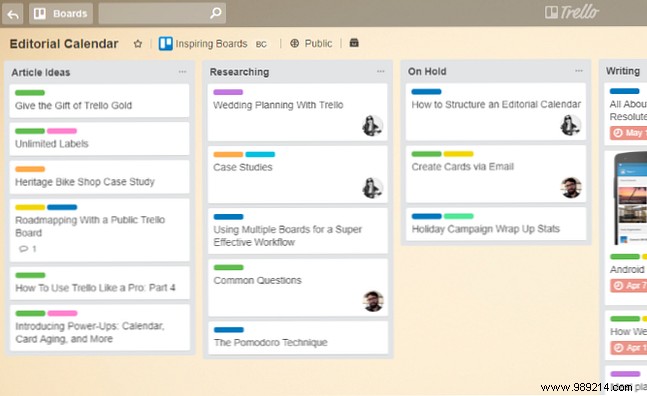Click the May due date badge

coord(628,133)
